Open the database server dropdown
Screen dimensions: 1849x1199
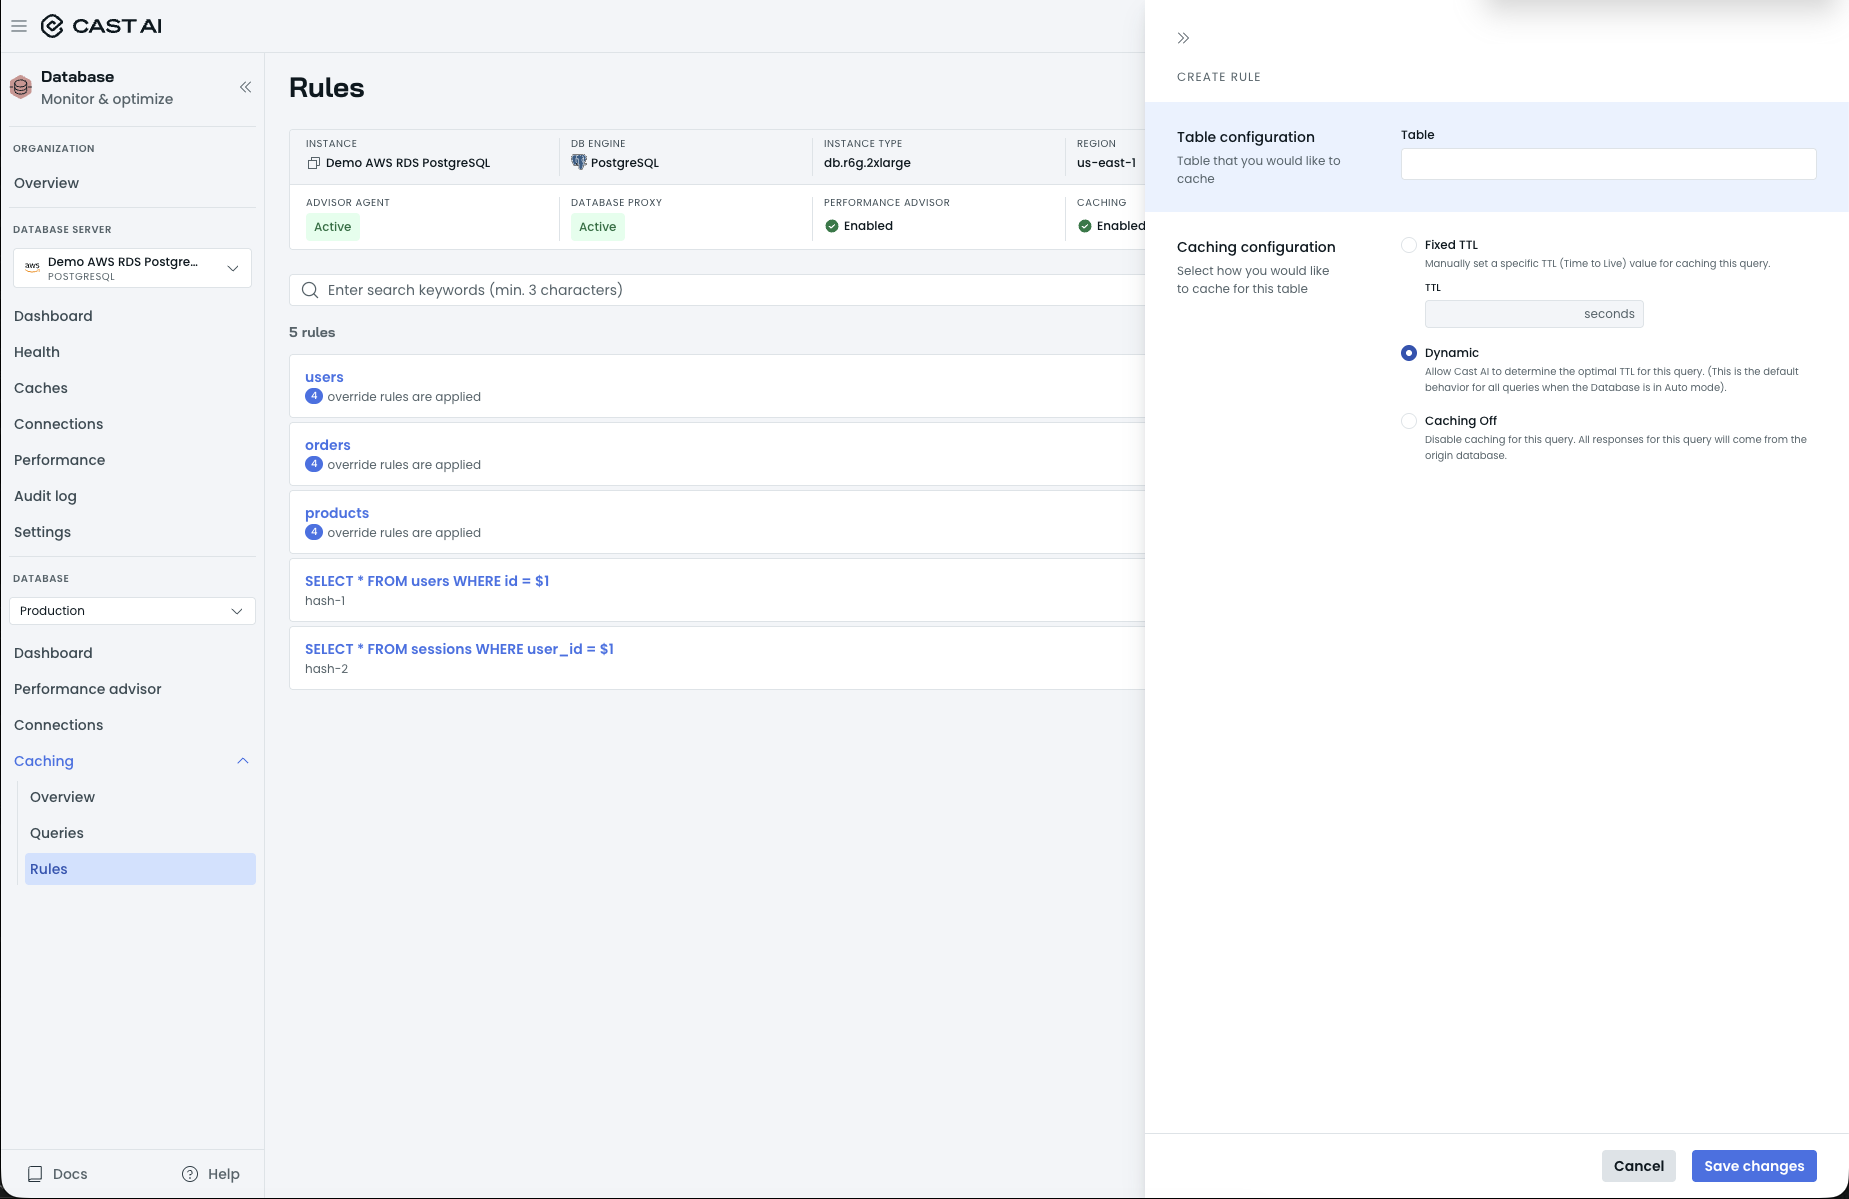coord(132,268)
